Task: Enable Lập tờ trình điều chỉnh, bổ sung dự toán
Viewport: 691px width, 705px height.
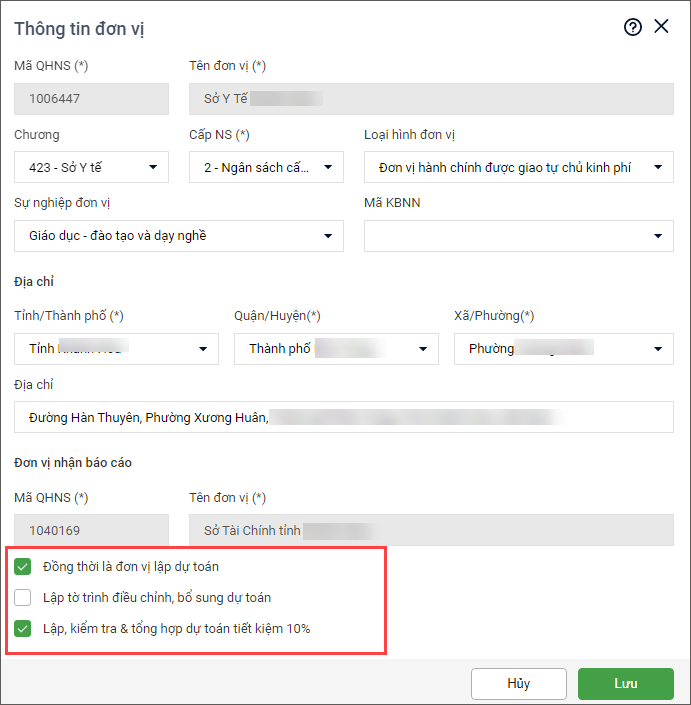Action: tap(23, 598)
